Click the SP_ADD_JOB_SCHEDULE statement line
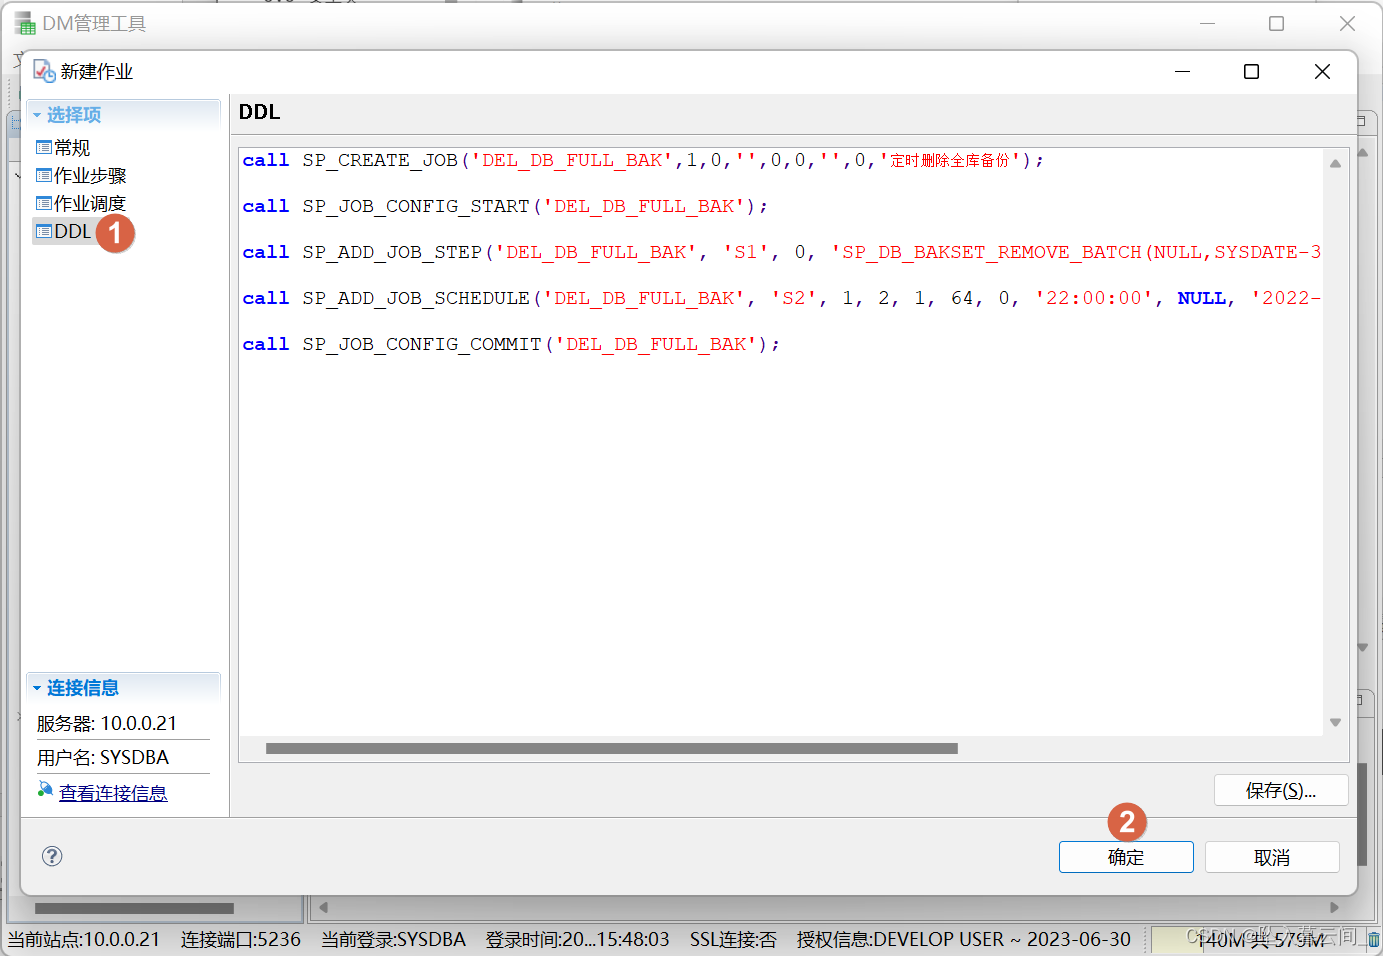Image resolution: width=1383 pixels, height=956 pixels. [781, 298]
